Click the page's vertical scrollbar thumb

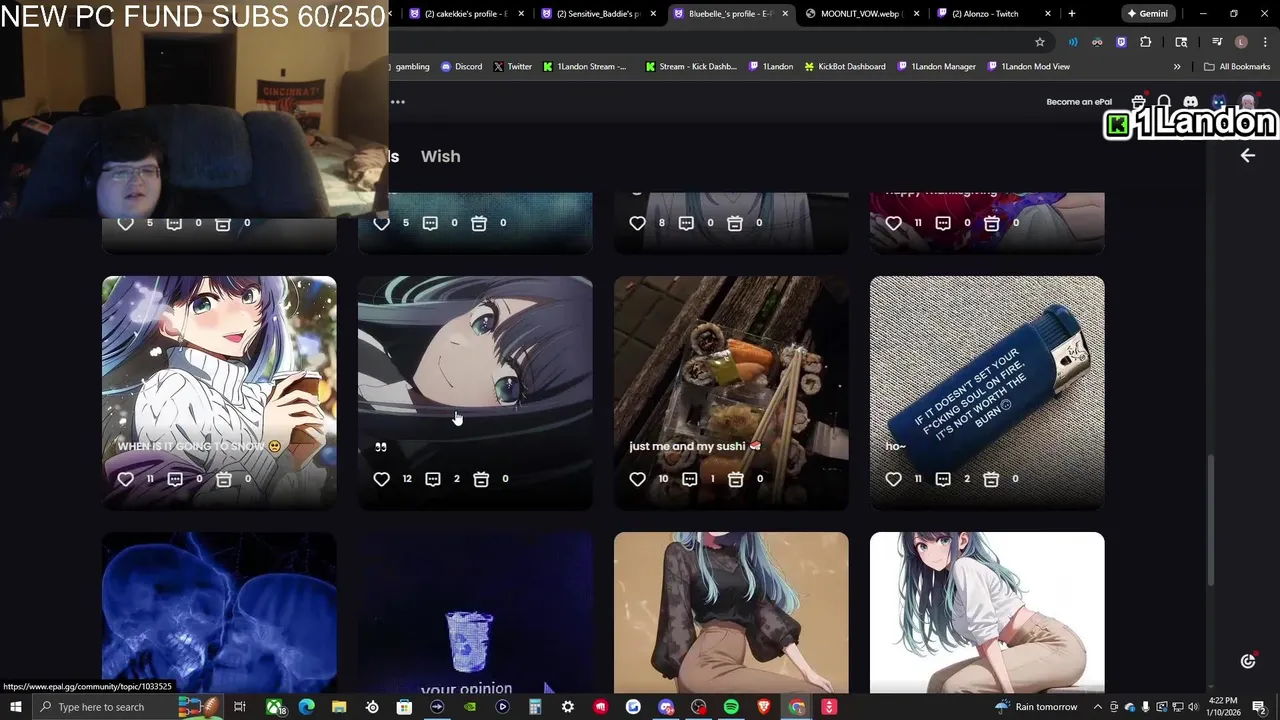[1212, 520]
